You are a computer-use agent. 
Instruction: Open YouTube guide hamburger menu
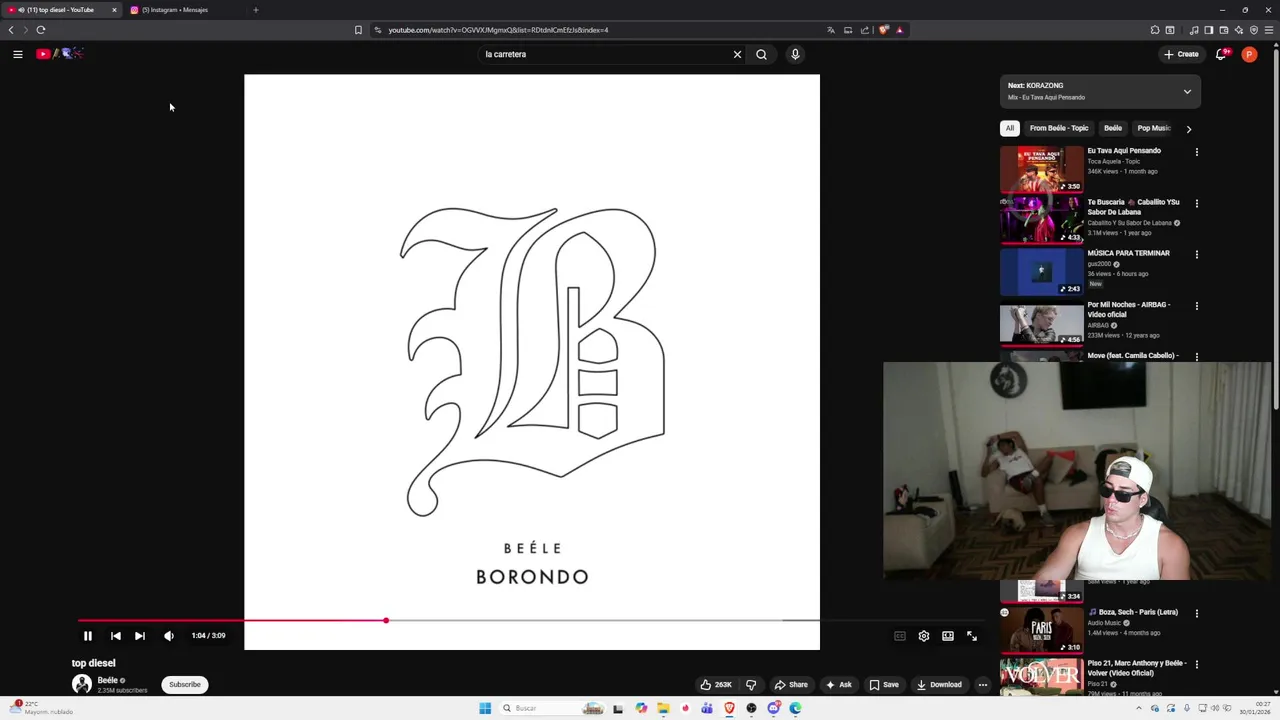coord(18,54)
